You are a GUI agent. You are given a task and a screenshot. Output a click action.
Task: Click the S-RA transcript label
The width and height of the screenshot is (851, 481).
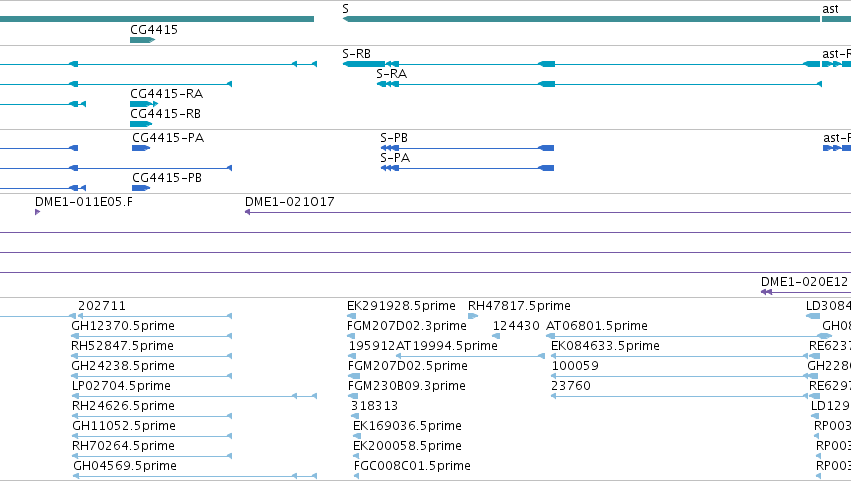(x=391, y=73)
